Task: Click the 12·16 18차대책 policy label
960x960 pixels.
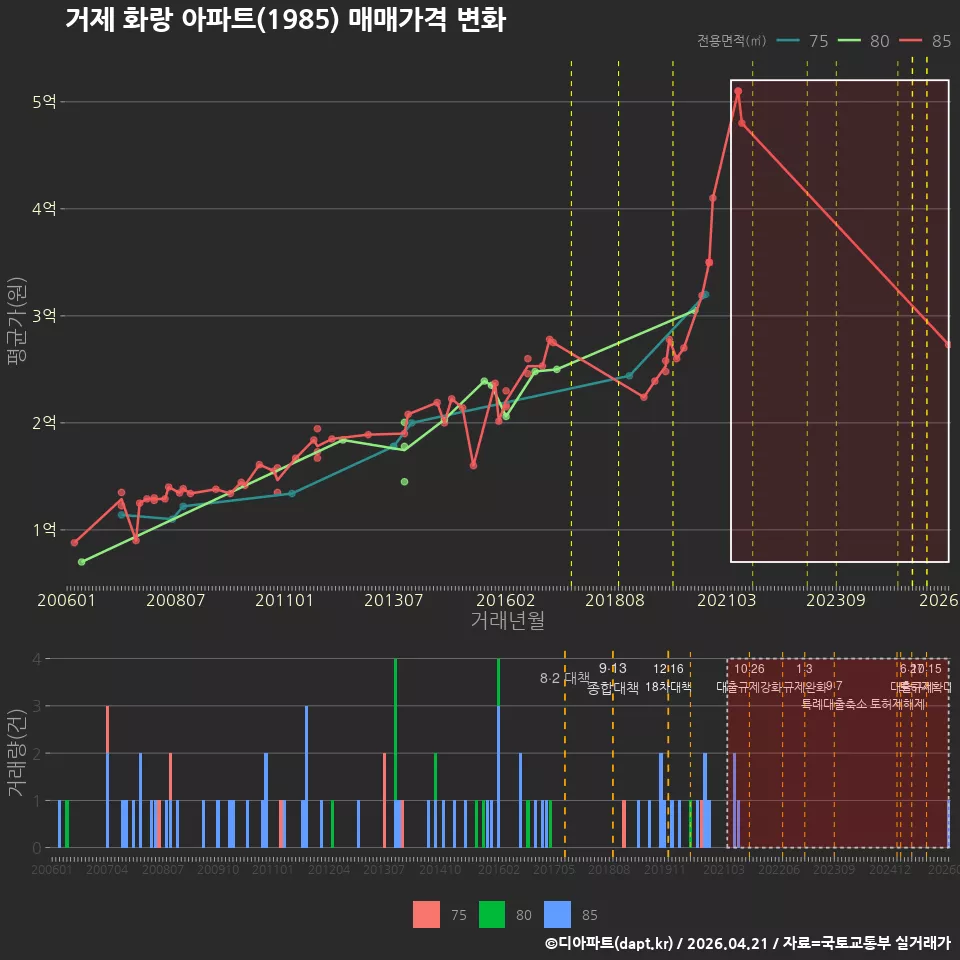Action: click(x=668, y=678)
